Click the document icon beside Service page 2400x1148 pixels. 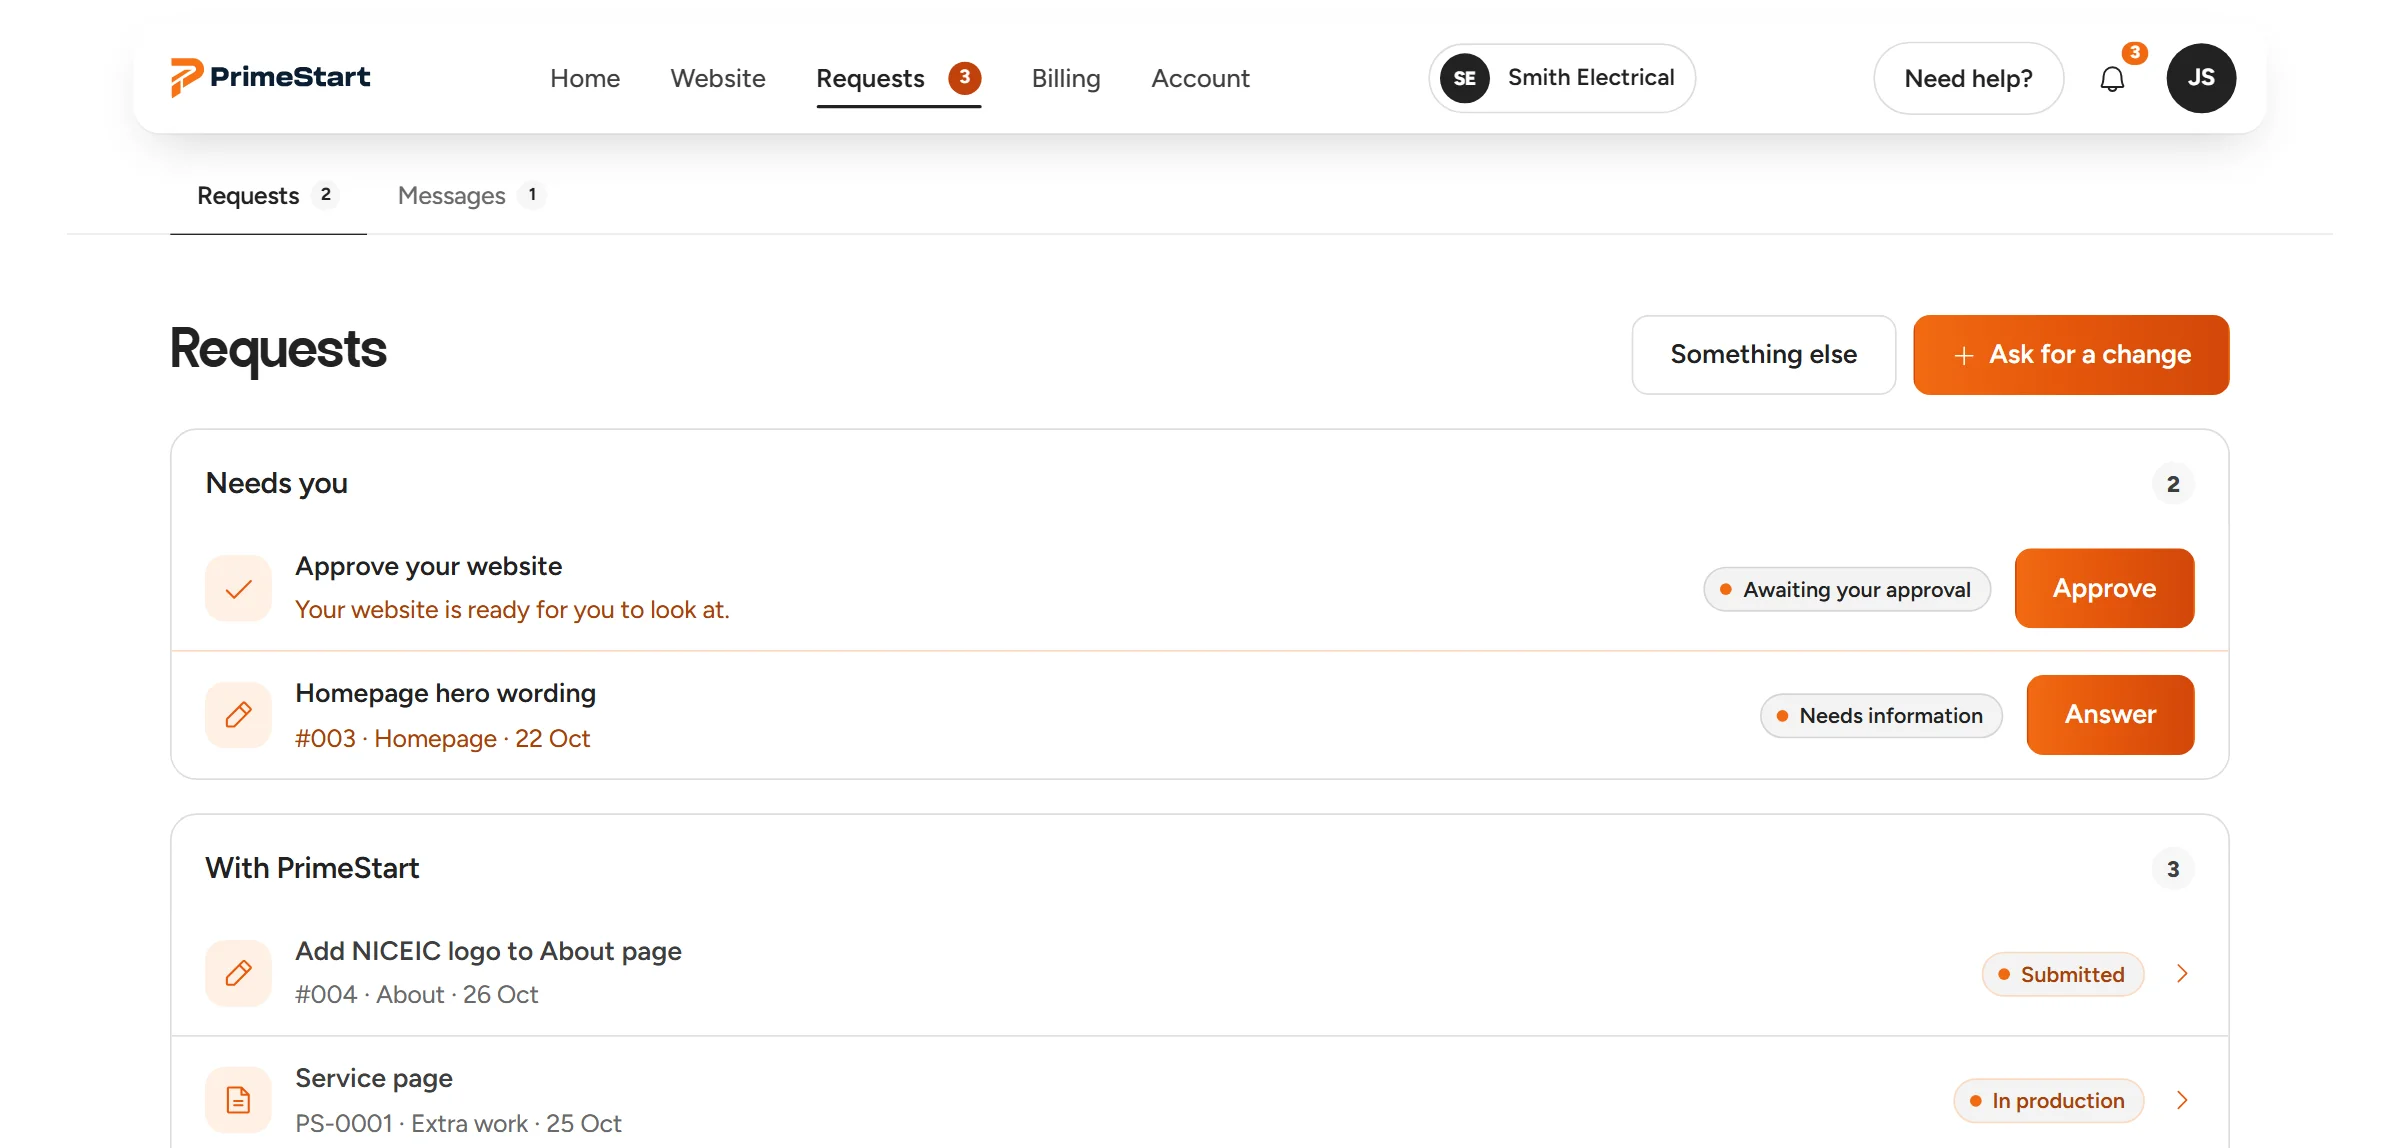[238, 1100]
